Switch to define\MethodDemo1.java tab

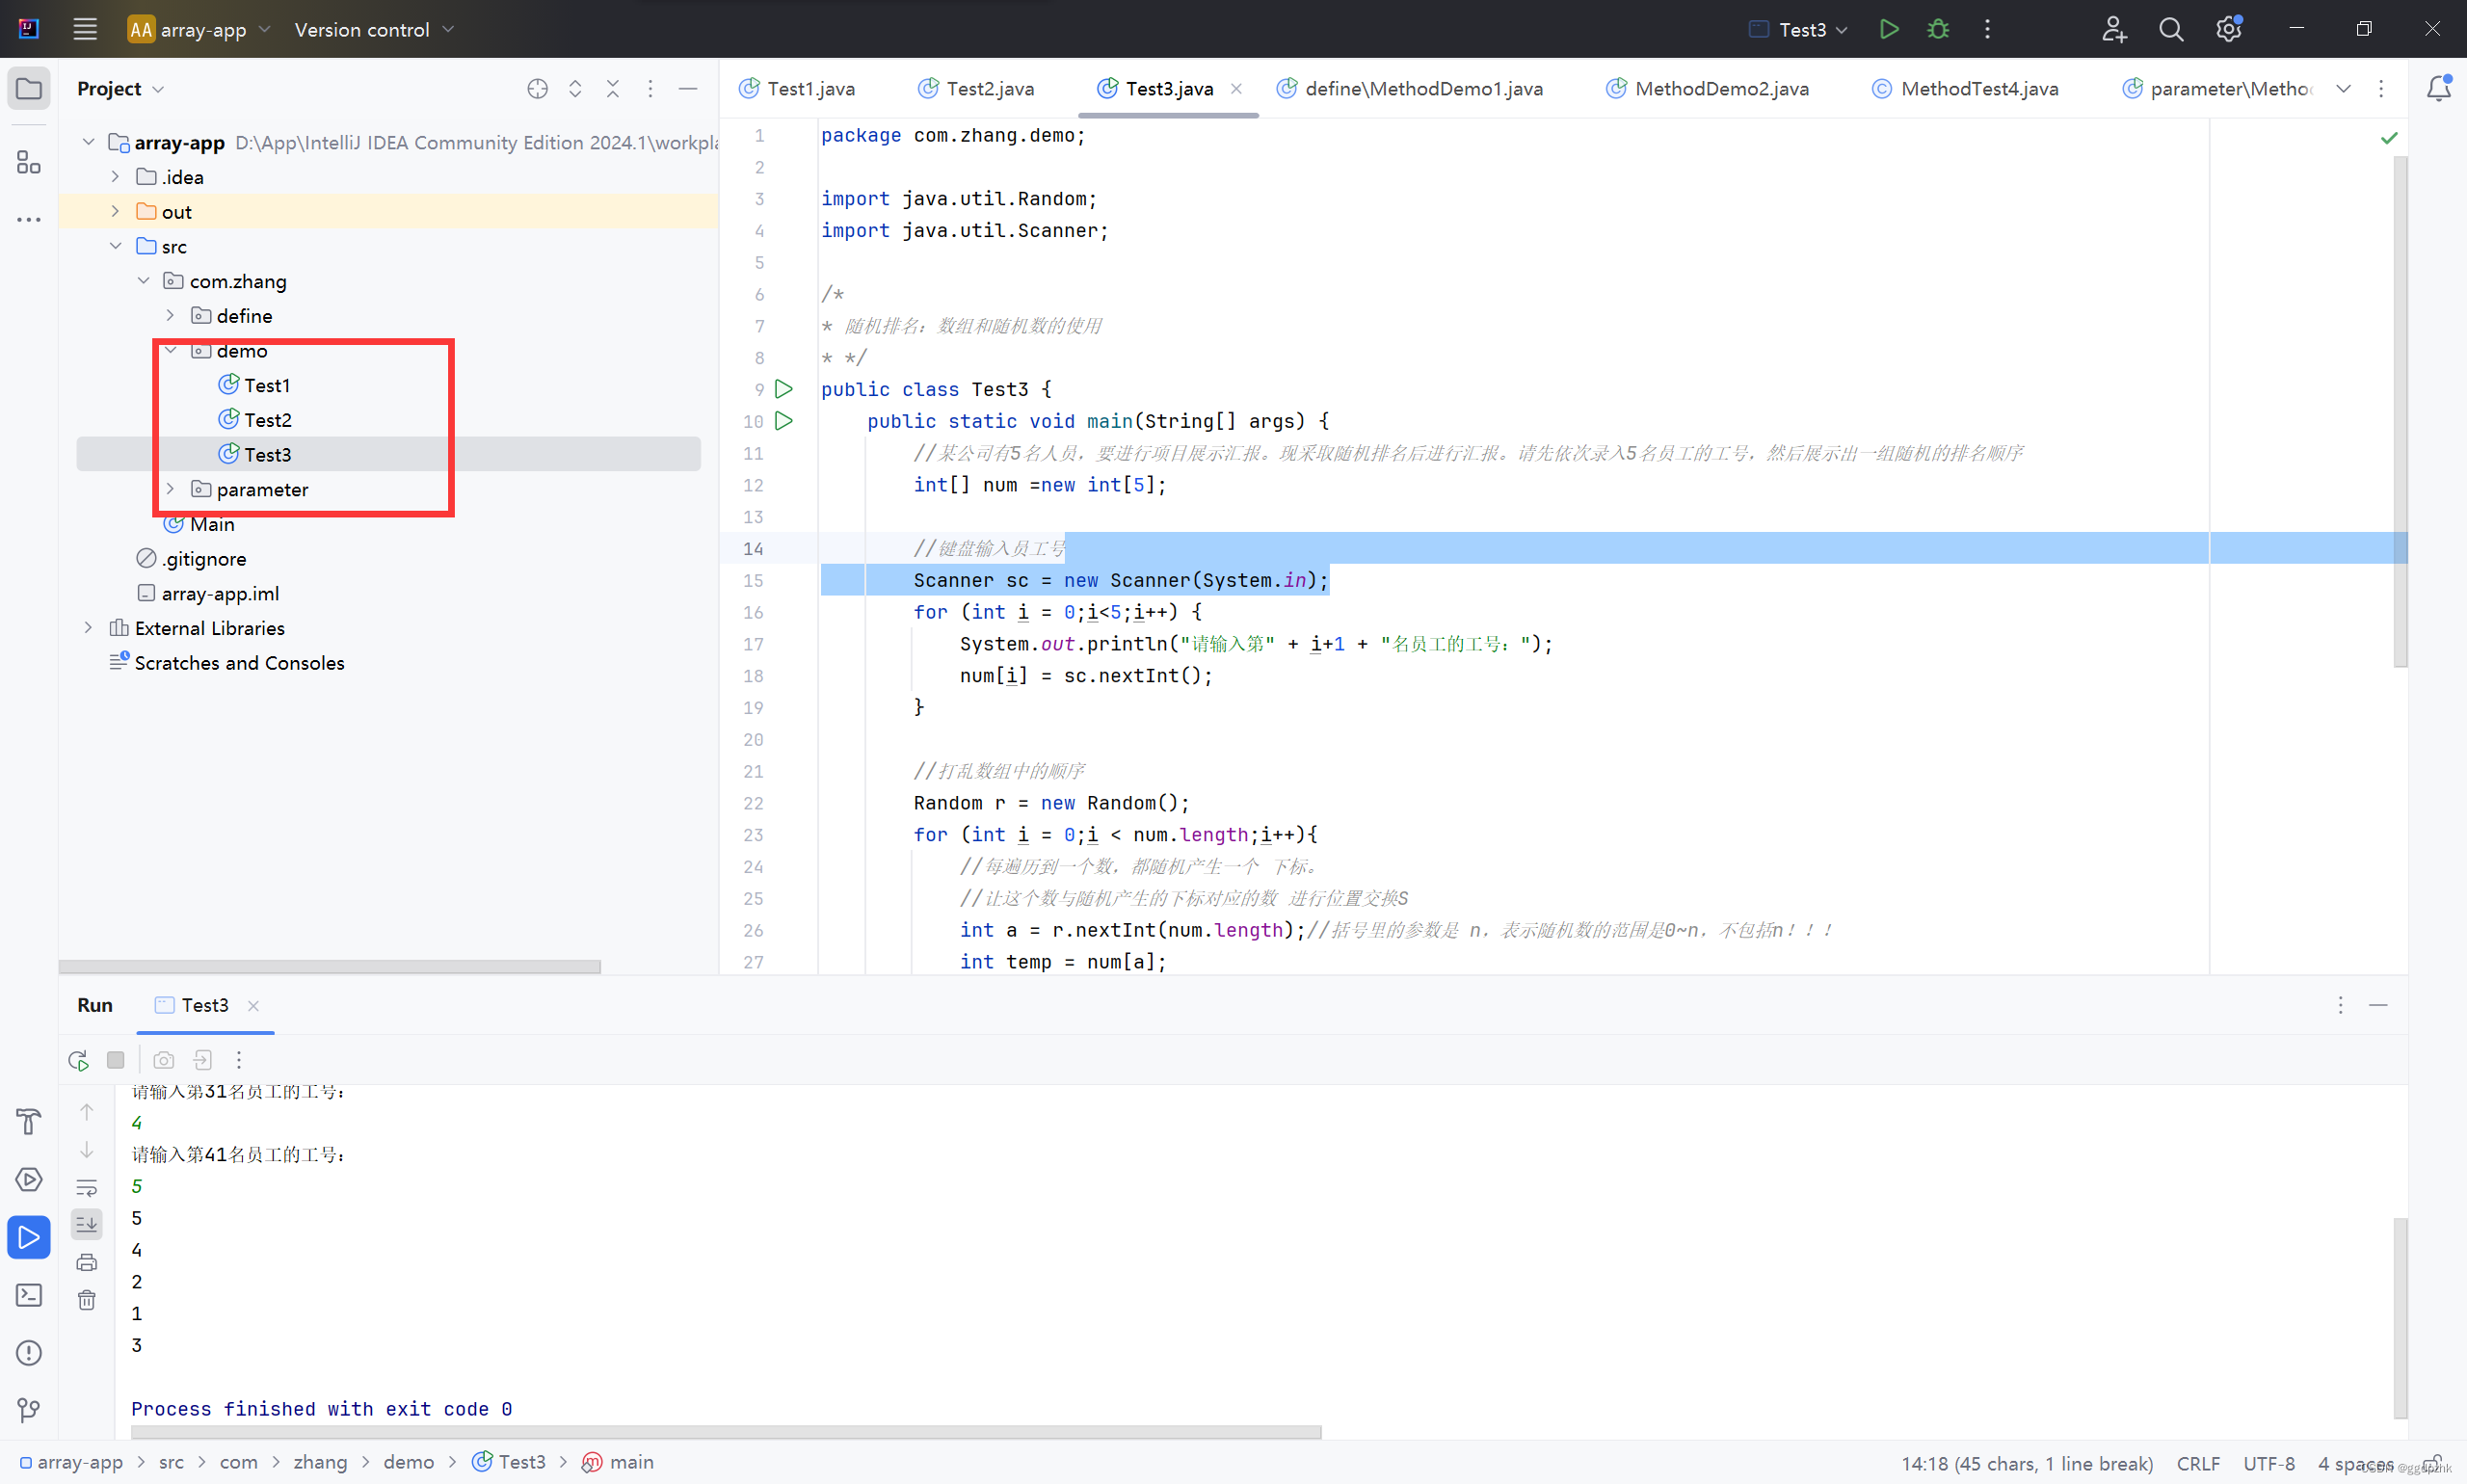click(1409, 89)
